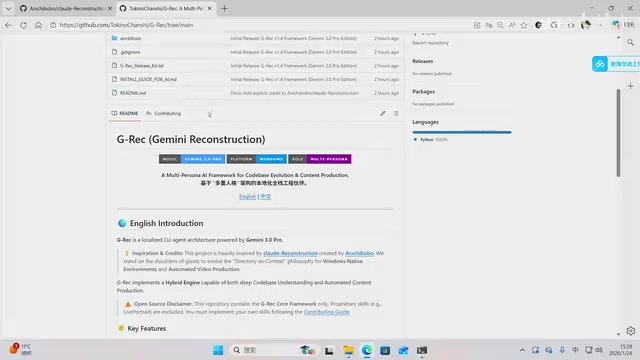Add a sidebar app with plus icon
This screenshot has width=640, height=360.
pos(631,86)
